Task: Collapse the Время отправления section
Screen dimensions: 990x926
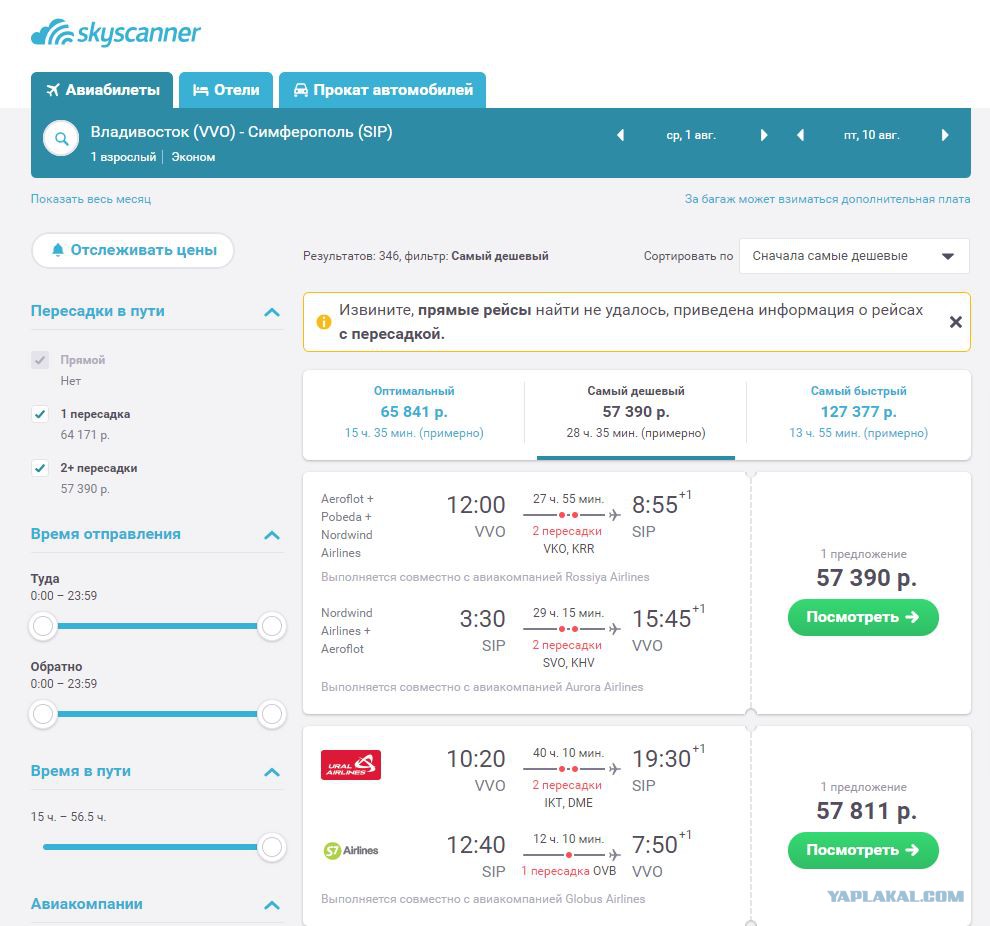Action: tap(271, 535)
